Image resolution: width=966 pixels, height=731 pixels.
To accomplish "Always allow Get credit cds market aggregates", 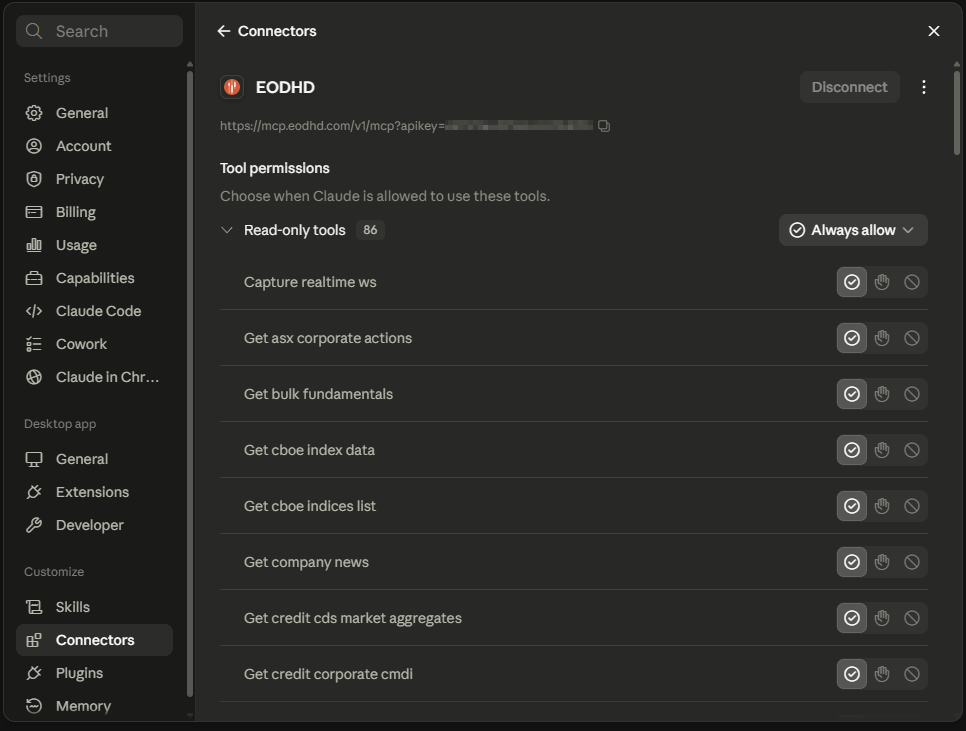I will pos(852,618).
